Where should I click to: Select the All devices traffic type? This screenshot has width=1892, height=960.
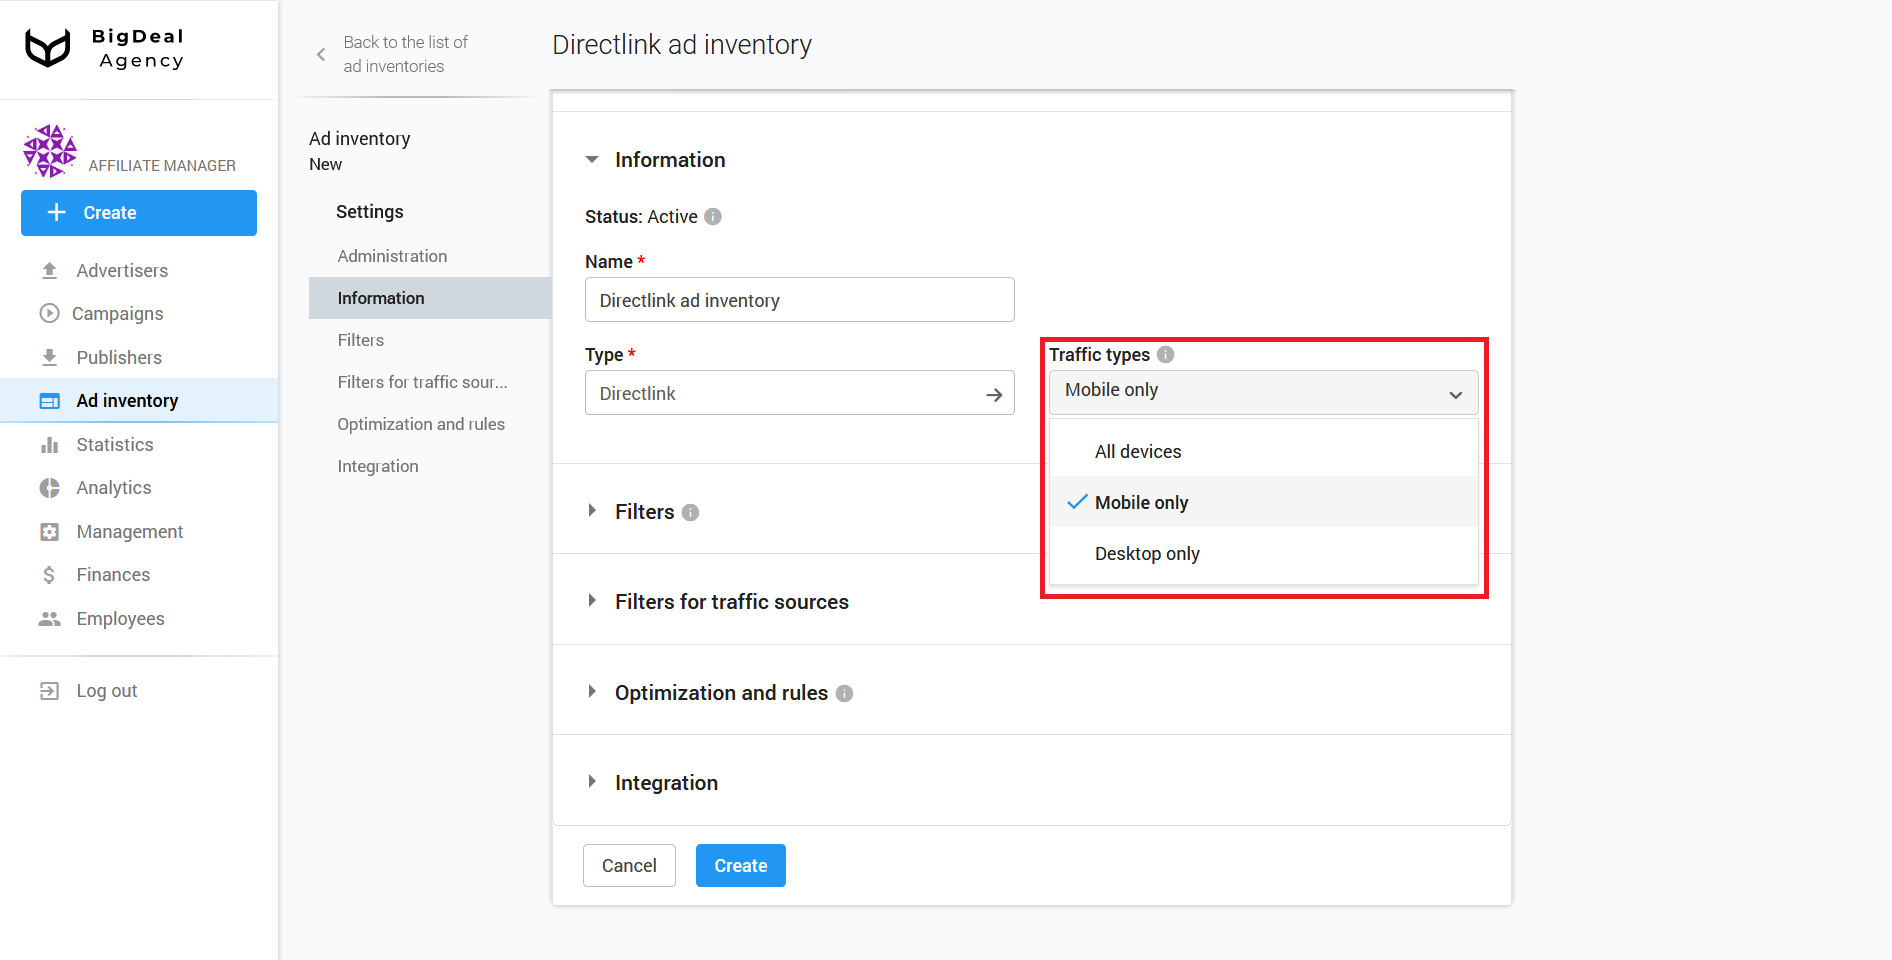tap(1138, 451)
